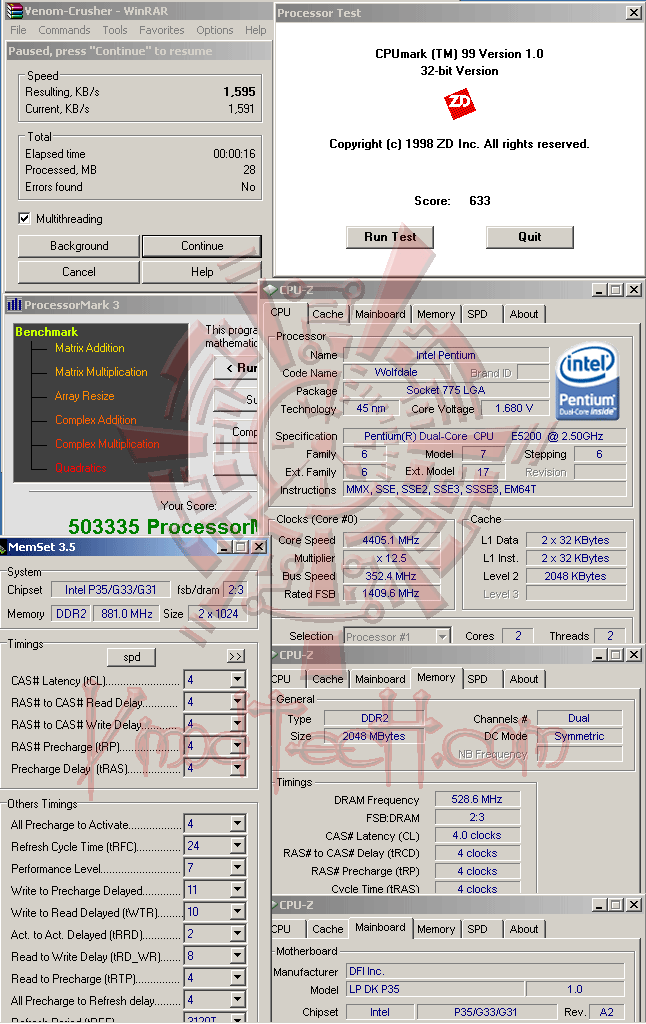Click the Help button in WinRAR

[202, 272]
